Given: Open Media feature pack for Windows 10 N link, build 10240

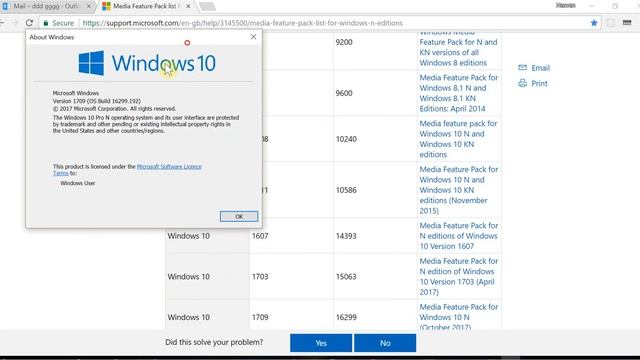Looking at the screenshot, I should 458,139.
